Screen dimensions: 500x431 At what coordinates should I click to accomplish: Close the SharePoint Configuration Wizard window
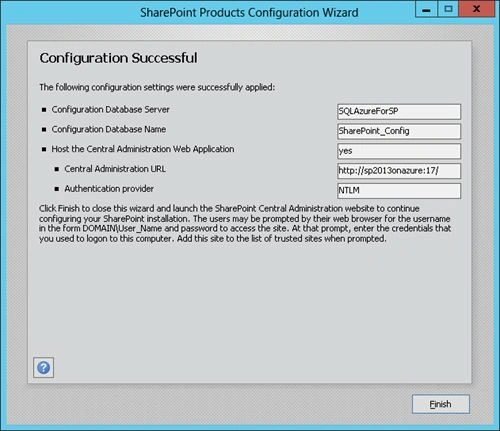(476, 9)
